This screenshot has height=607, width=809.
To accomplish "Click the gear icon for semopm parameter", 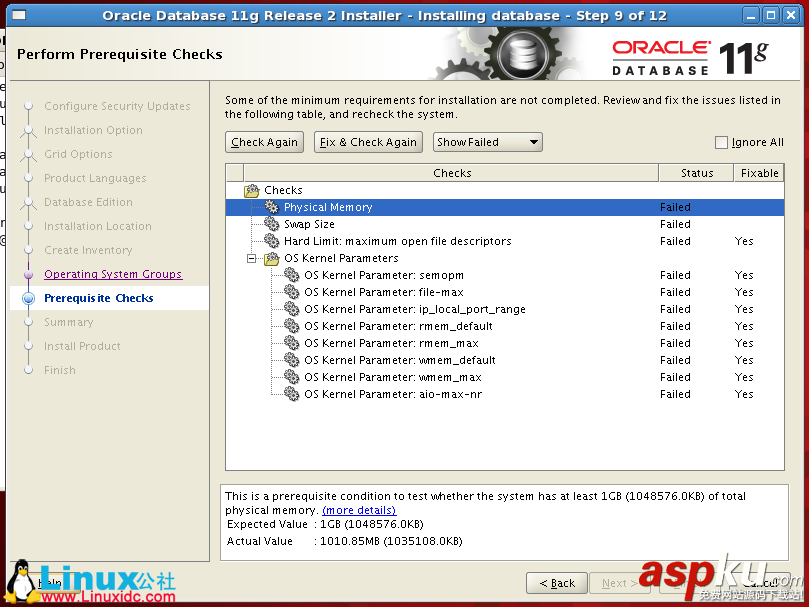I will click(x=292, y=275).
